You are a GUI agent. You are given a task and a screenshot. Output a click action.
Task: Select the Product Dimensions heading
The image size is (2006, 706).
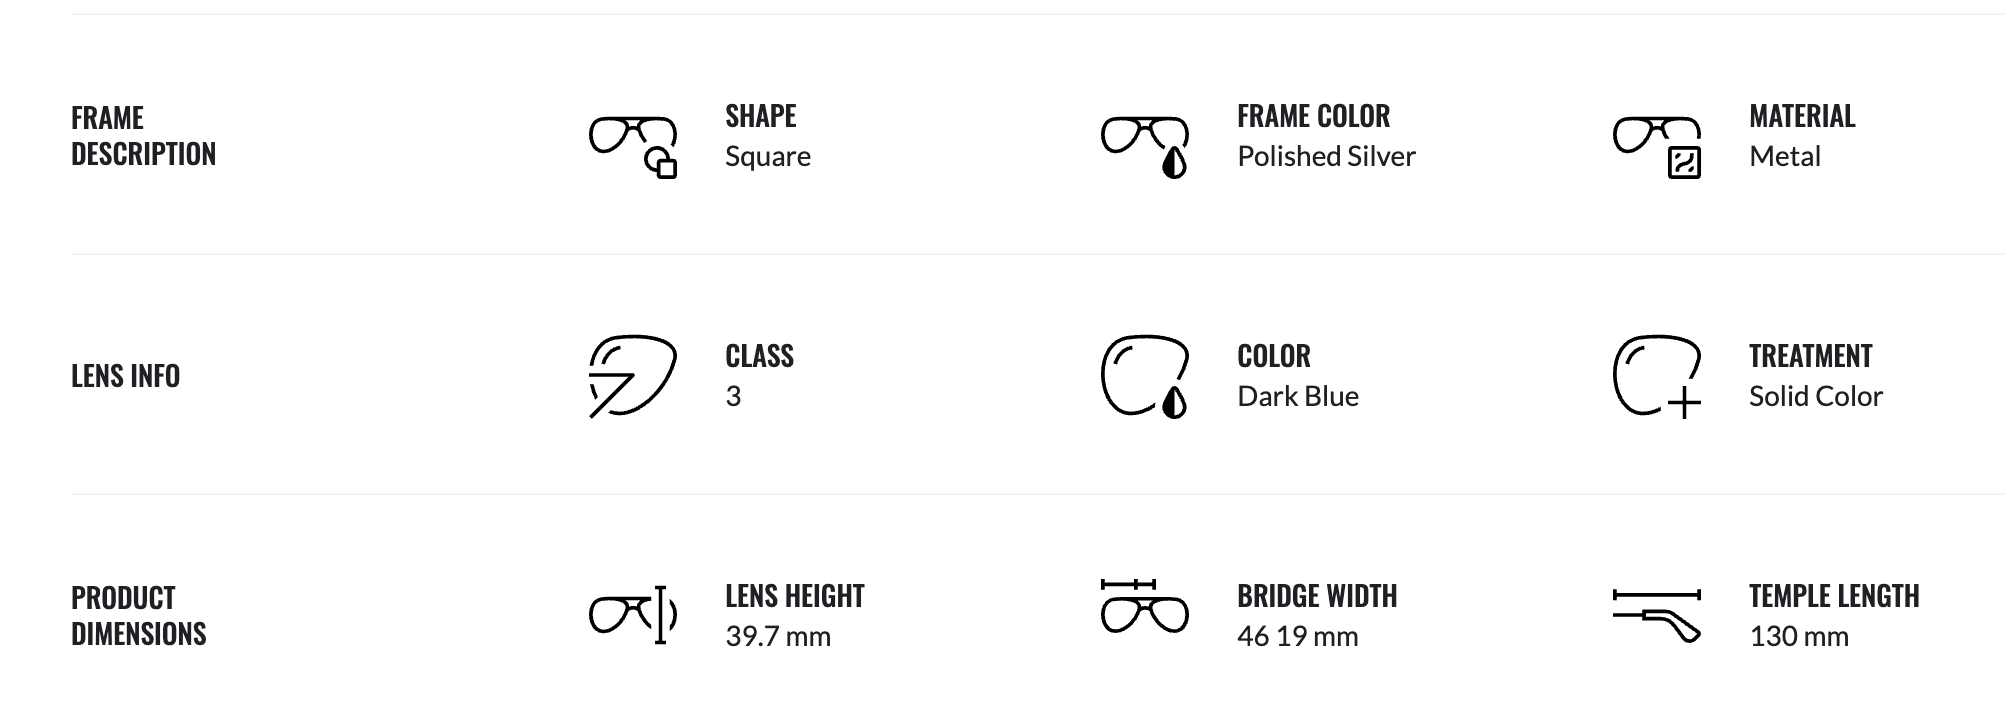tap(139, 616)
